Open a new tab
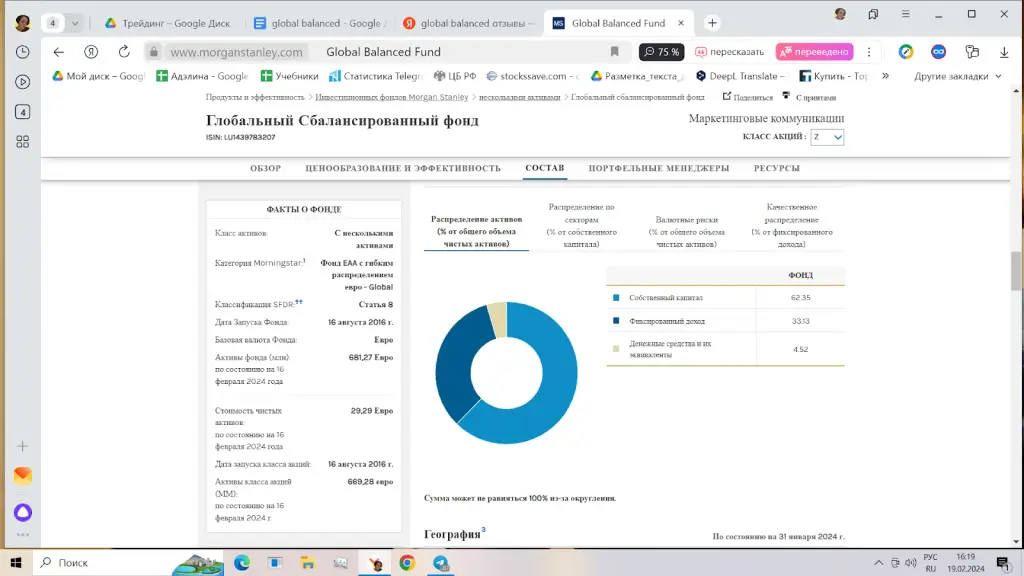The height and width of the screenshot is (576, 1024). (712, 23)
